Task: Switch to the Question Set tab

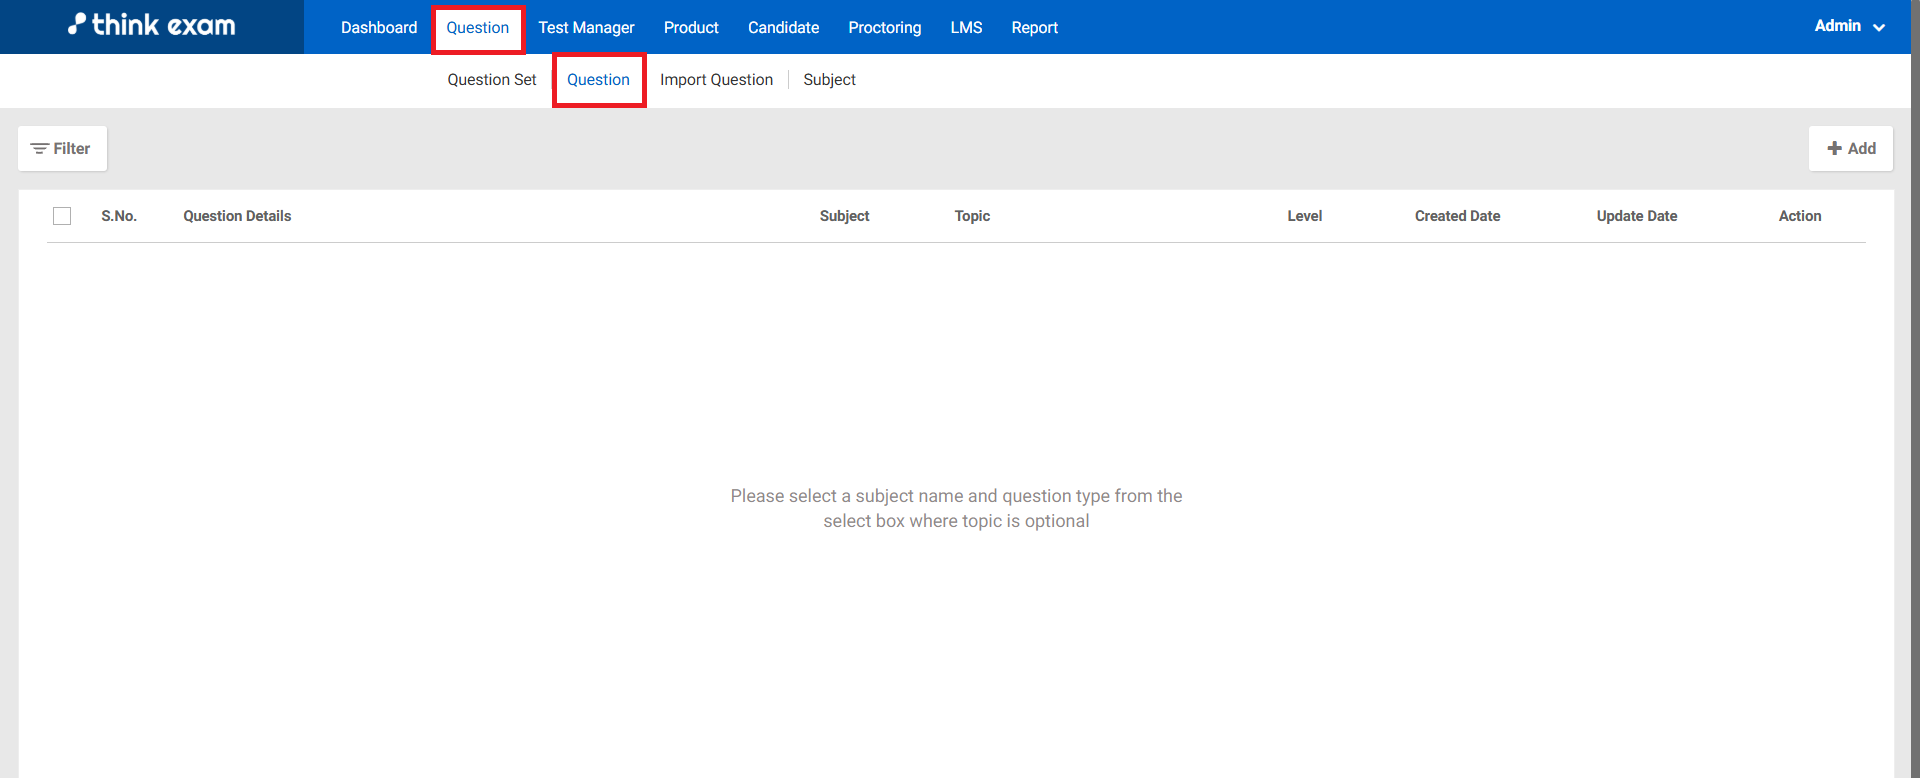Action: coord(491,80)
